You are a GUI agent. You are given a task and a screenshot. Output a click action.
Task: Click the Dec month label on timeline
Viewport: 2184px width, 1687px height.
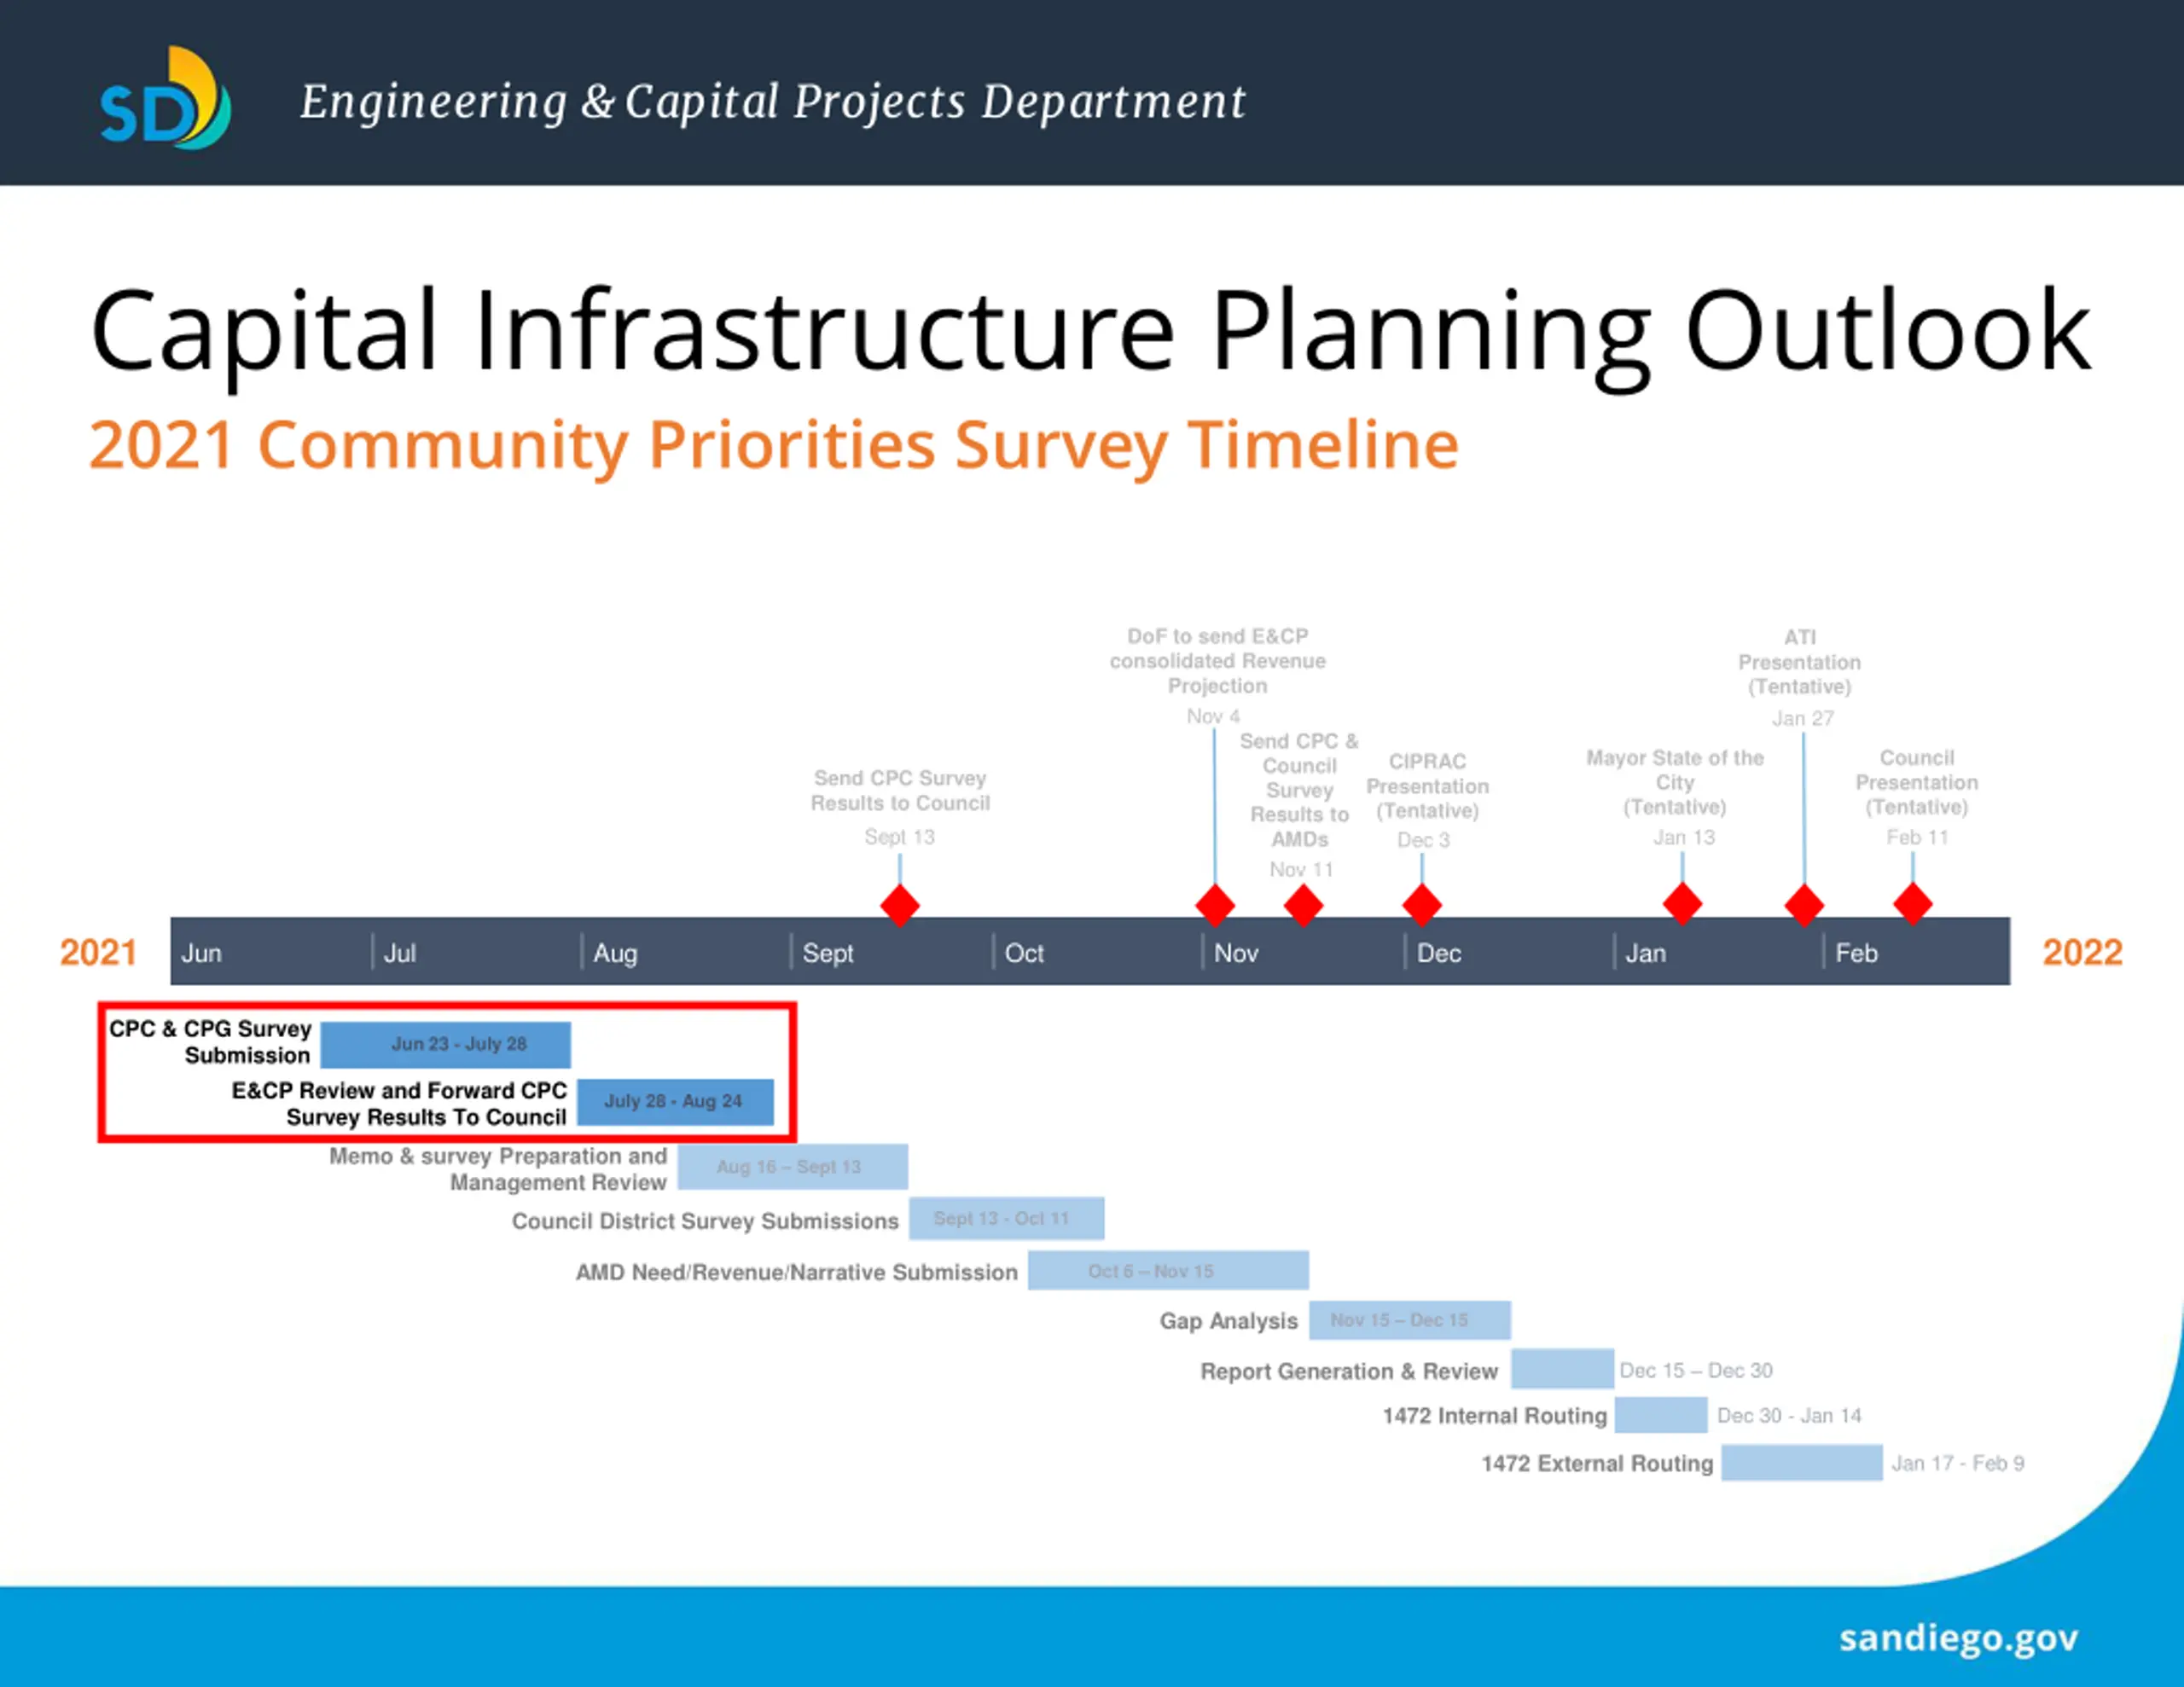click(x=1439, y=953)
